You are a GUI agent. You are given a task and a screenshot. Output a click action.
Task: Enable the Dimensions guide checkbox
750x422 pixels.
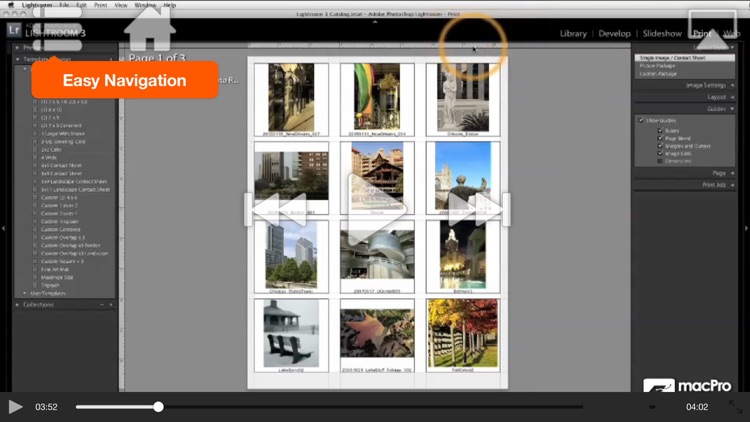(660, 161)
